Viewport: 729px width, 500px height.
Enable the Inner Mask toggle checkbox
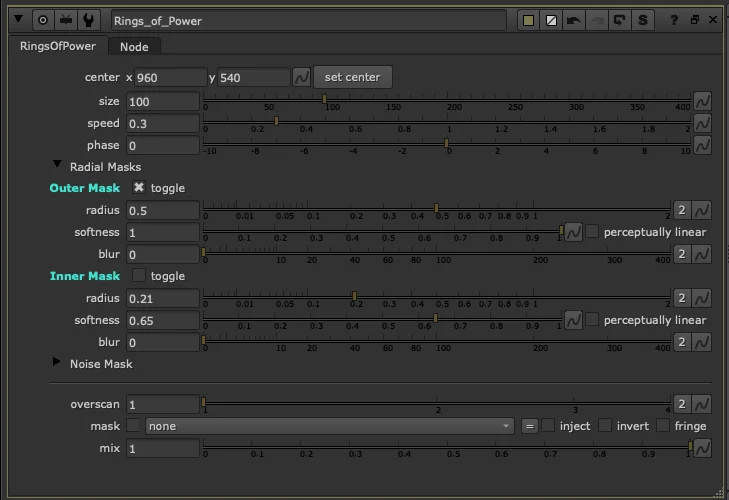point(139,276)
